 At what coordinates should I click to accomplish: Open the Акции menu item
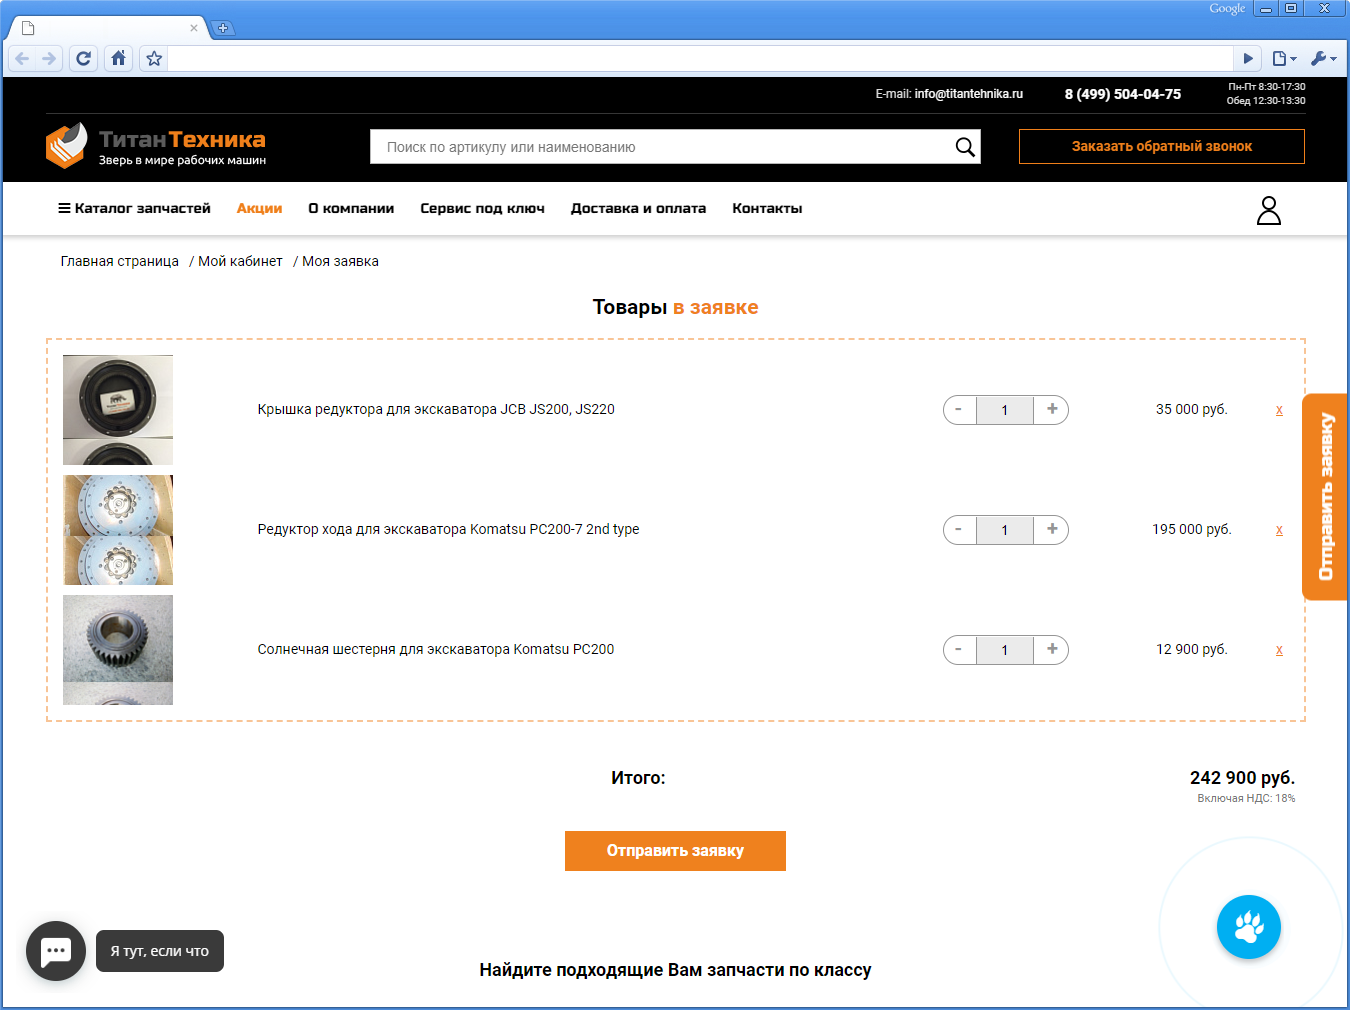click(x=259, y=208)
